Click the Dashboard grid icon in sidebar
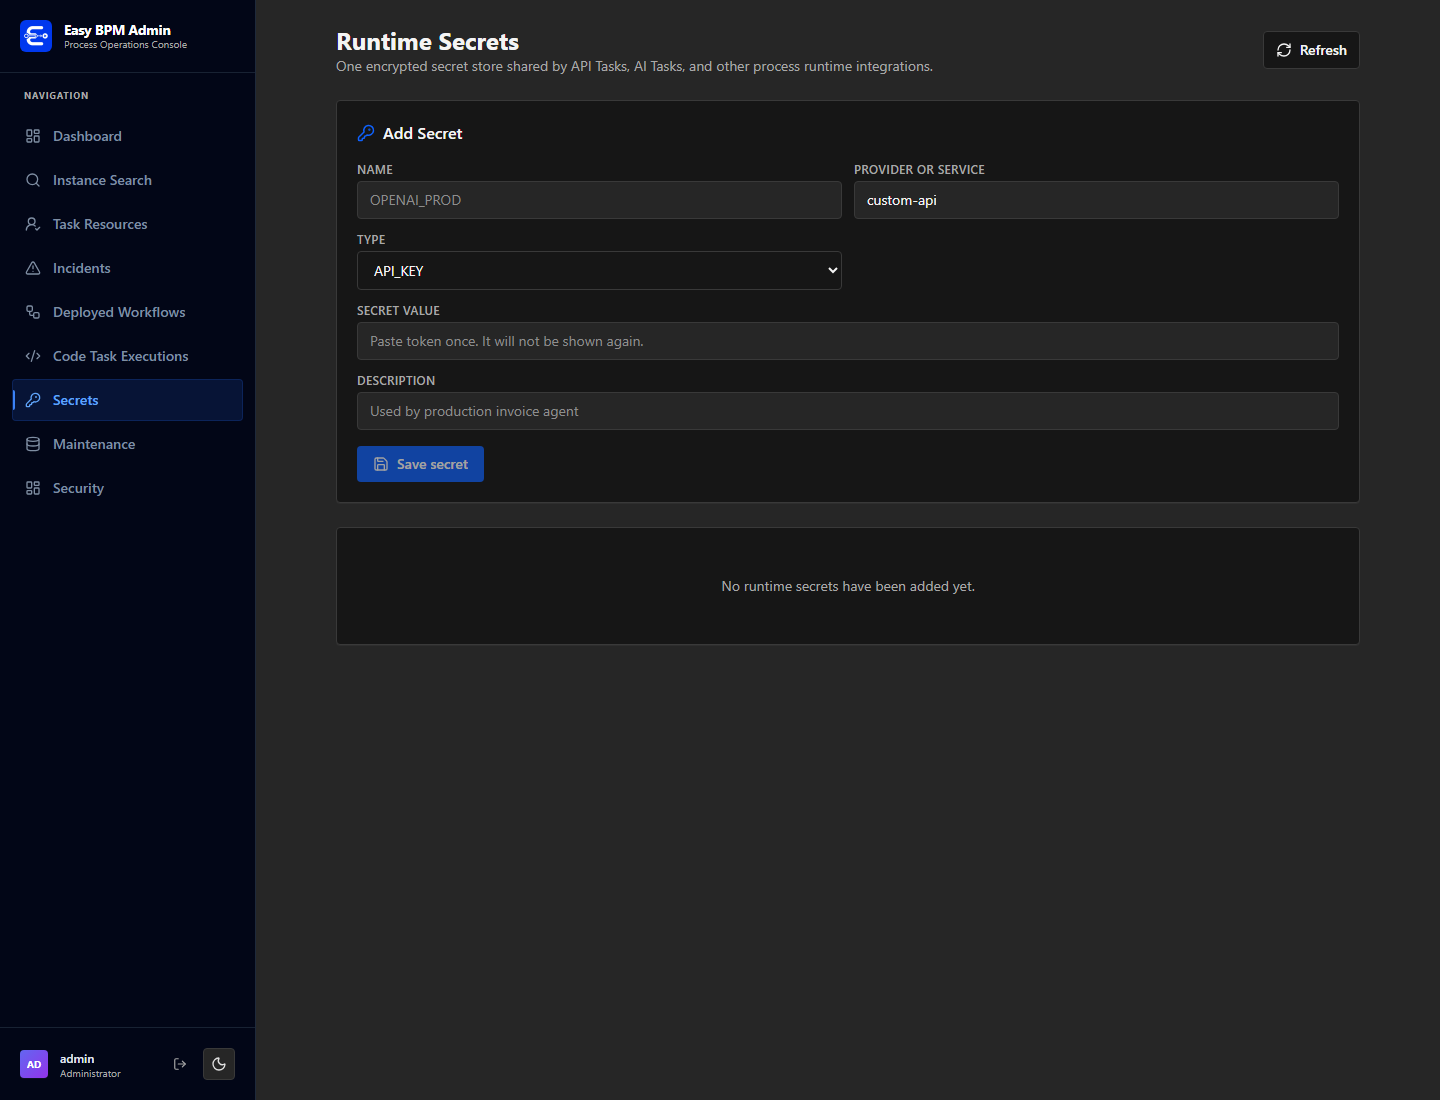 33,136
